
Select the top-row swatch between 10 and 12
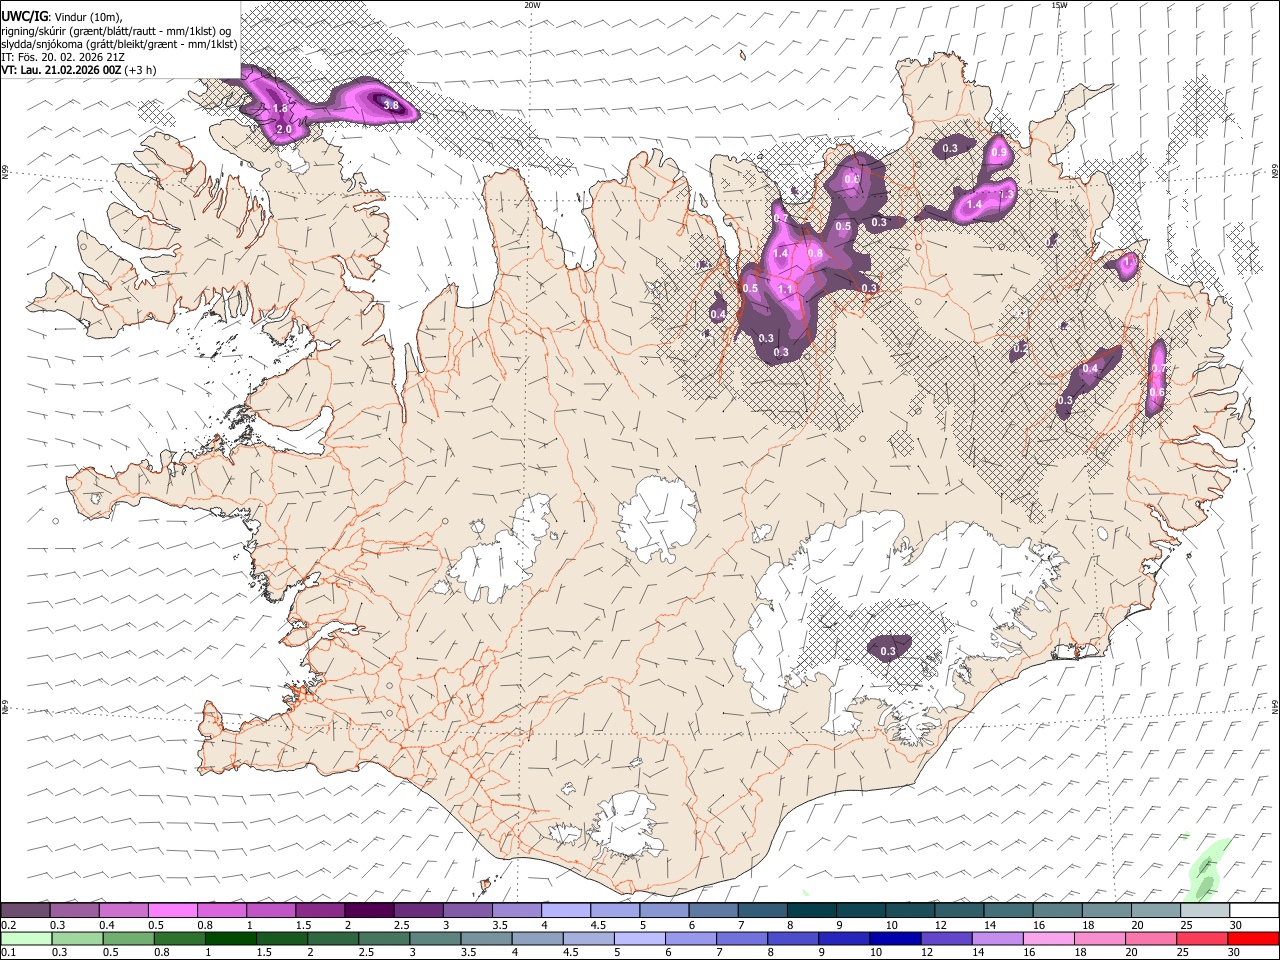pyautogui.click(x=909, y=911)
